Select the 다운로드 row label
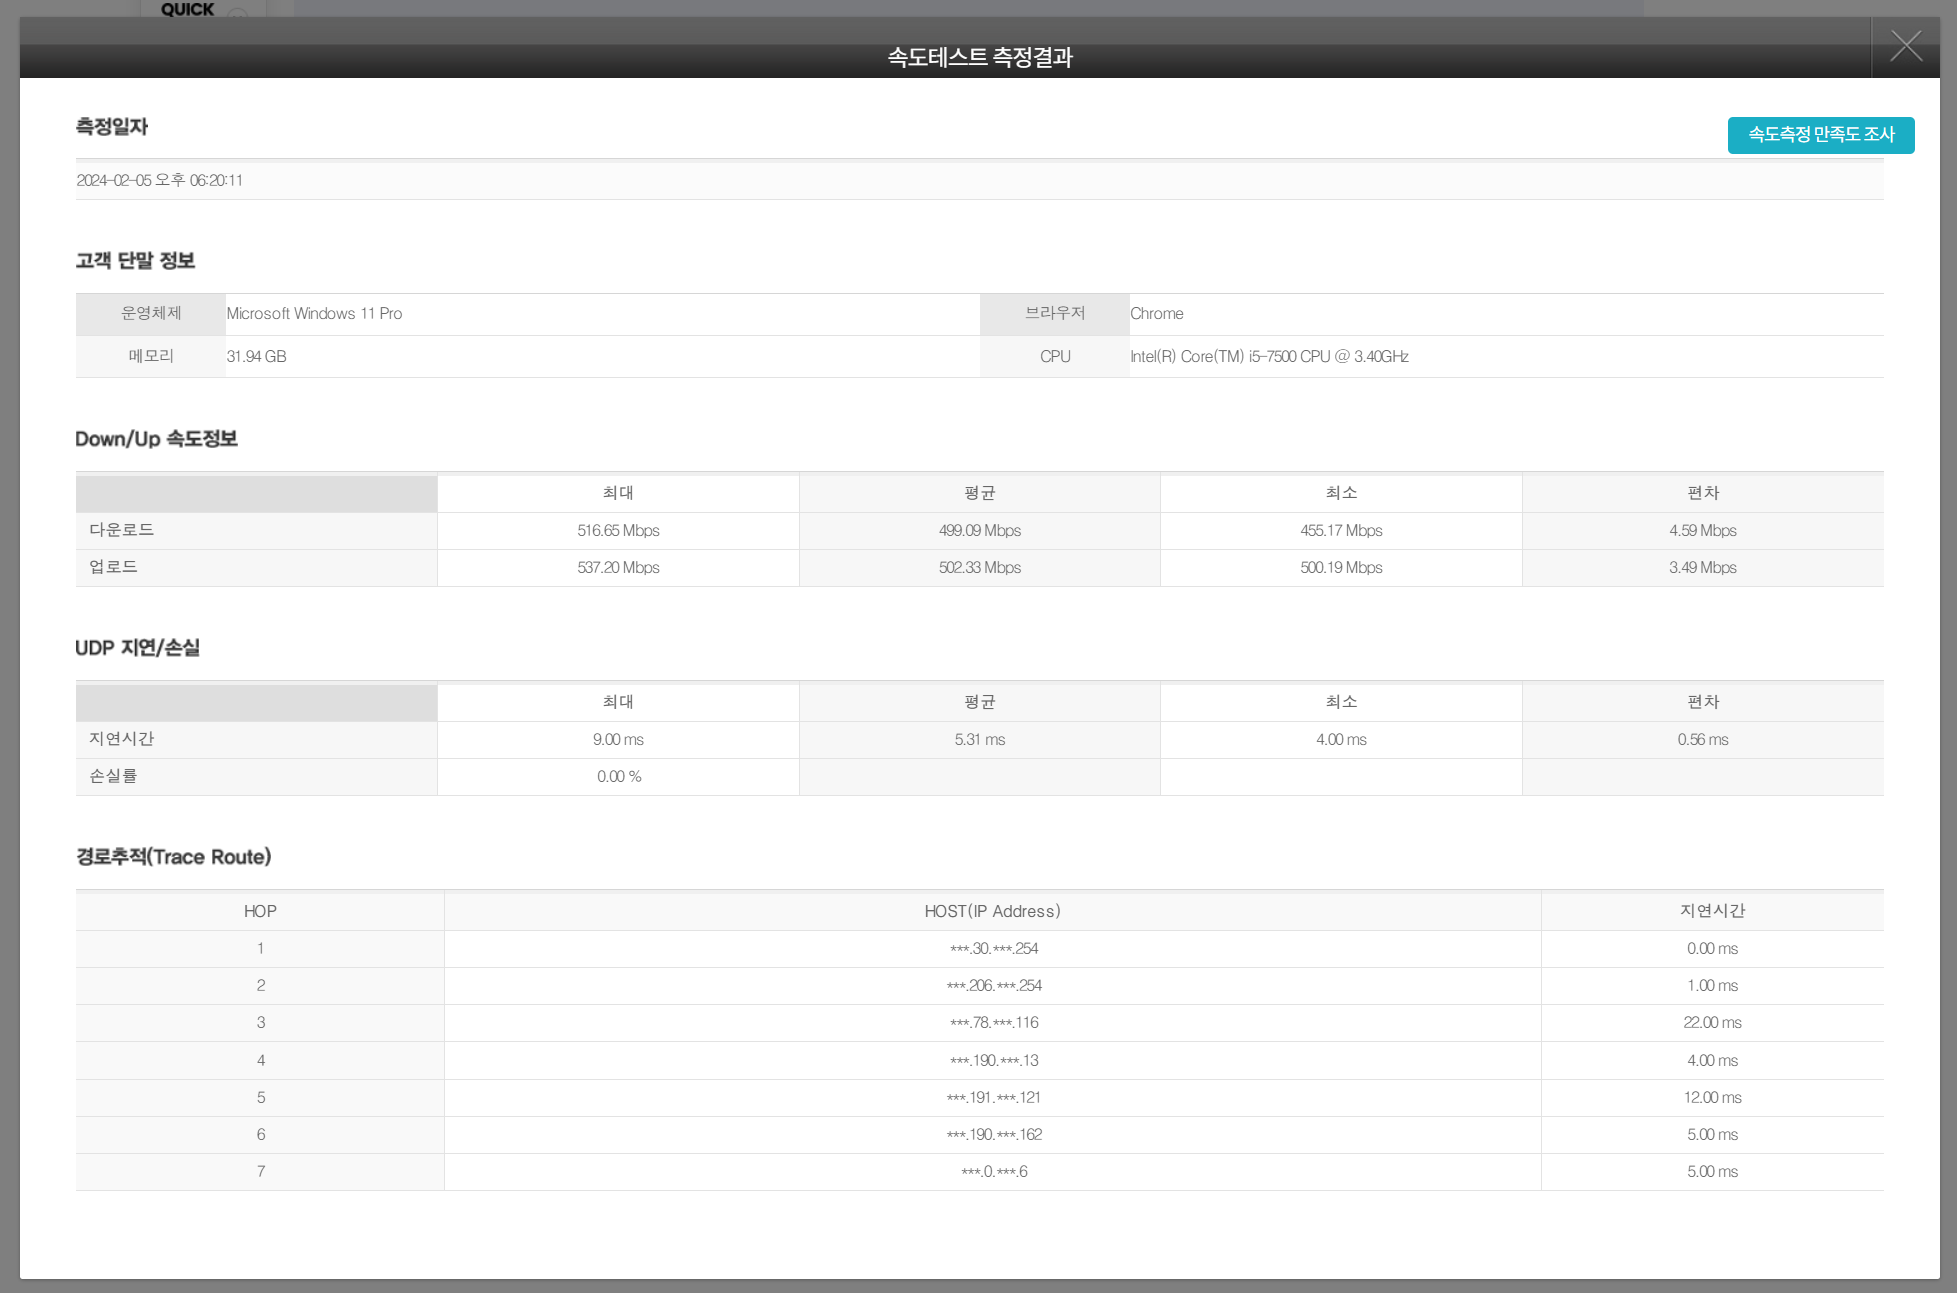This screenshot has height=1293, width=1957. tap(122, 530)
